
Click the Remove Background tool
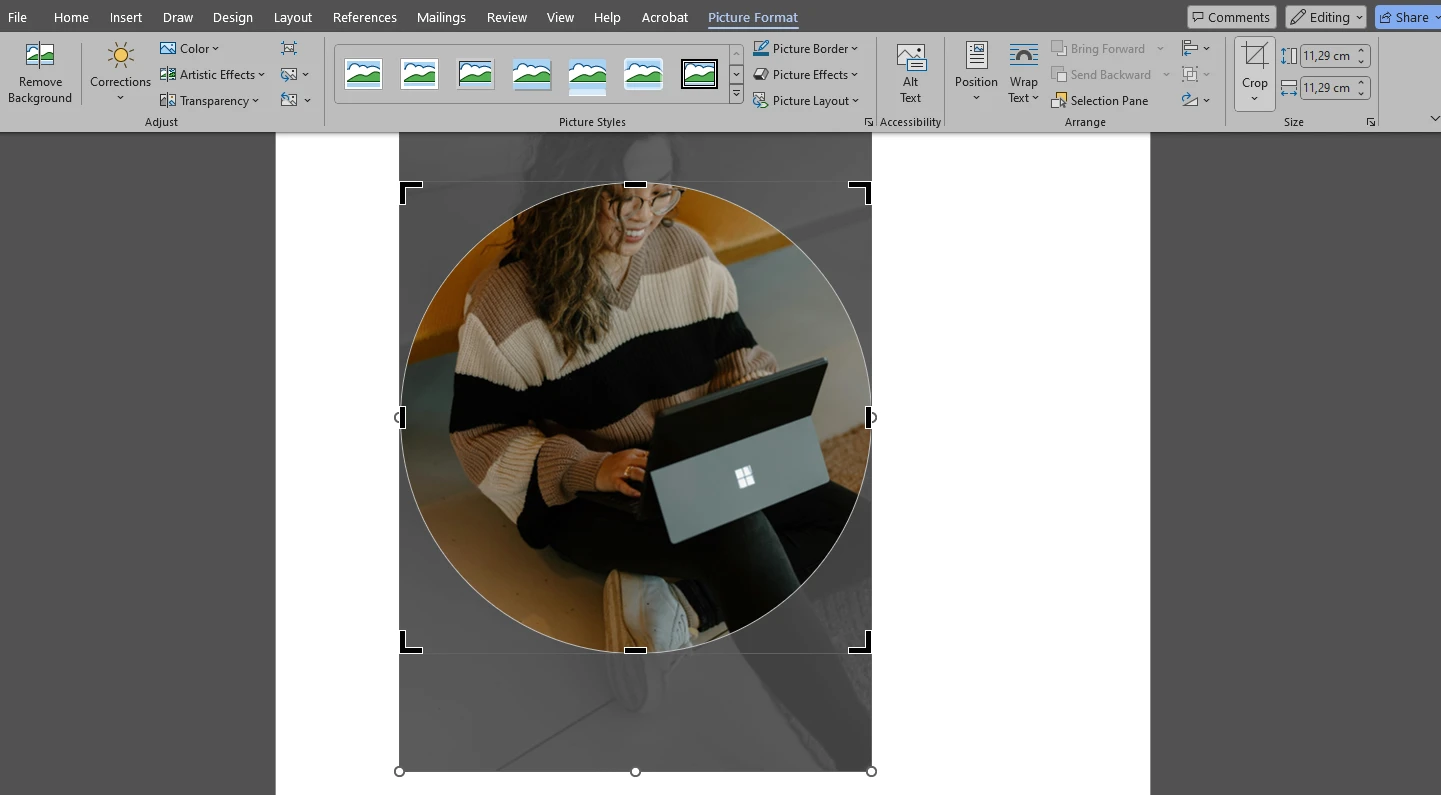coord(40,73)
